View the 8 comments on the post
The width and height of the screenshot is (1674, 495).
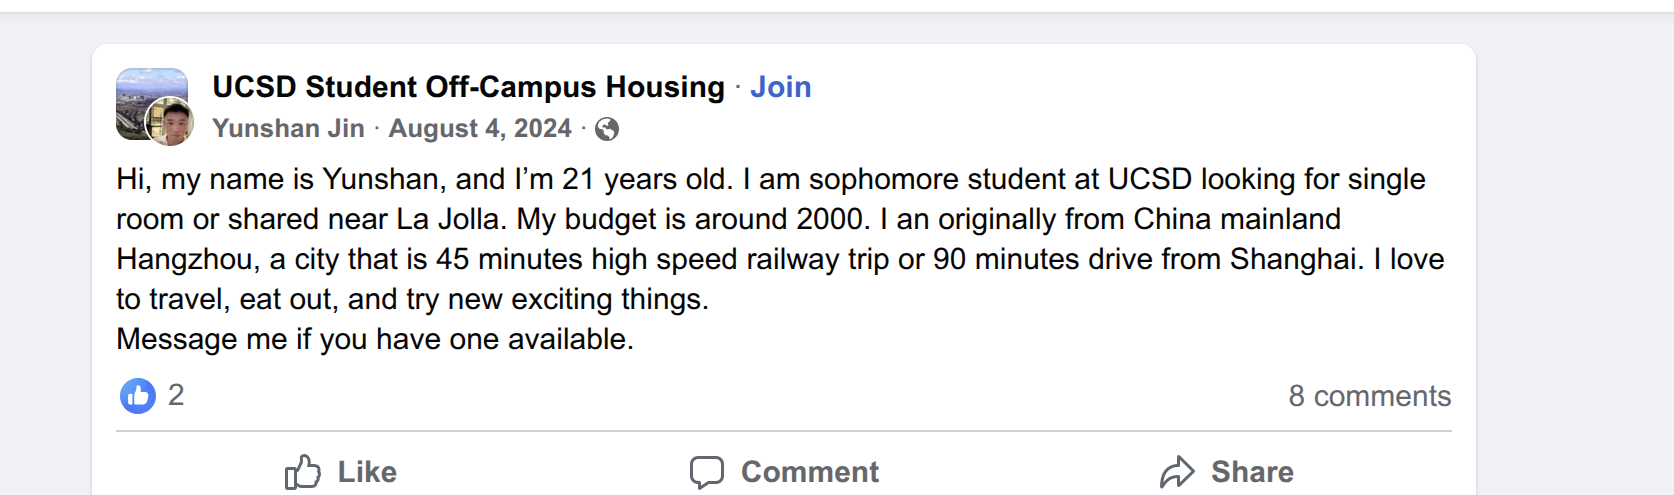[1369, 396]
